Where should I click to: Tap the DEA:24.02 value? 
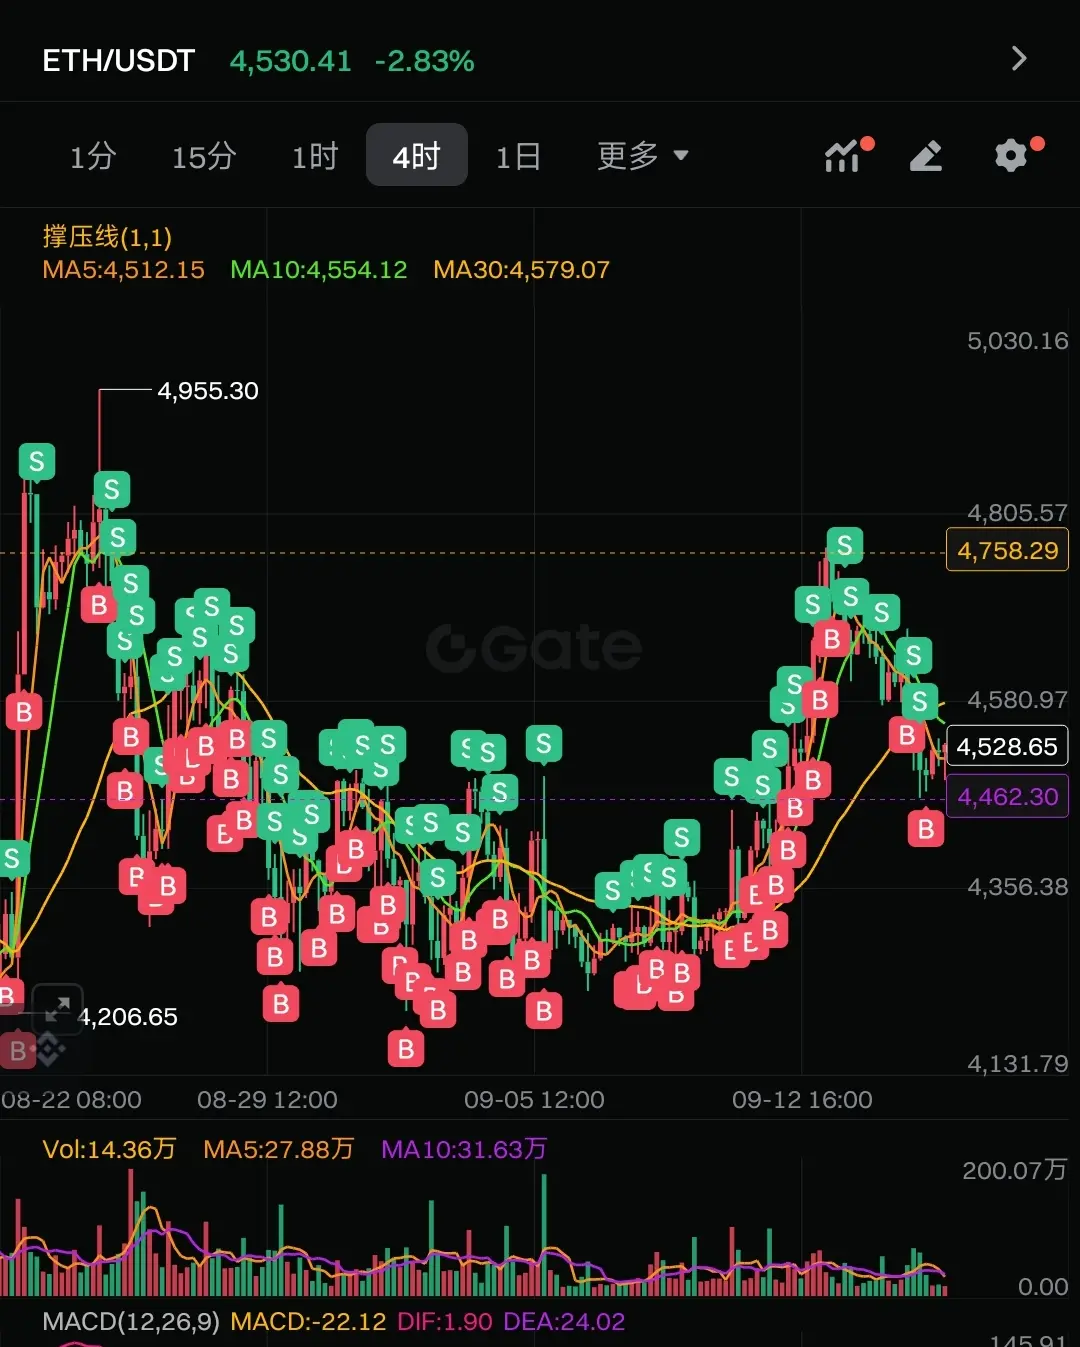[564, 1322]
